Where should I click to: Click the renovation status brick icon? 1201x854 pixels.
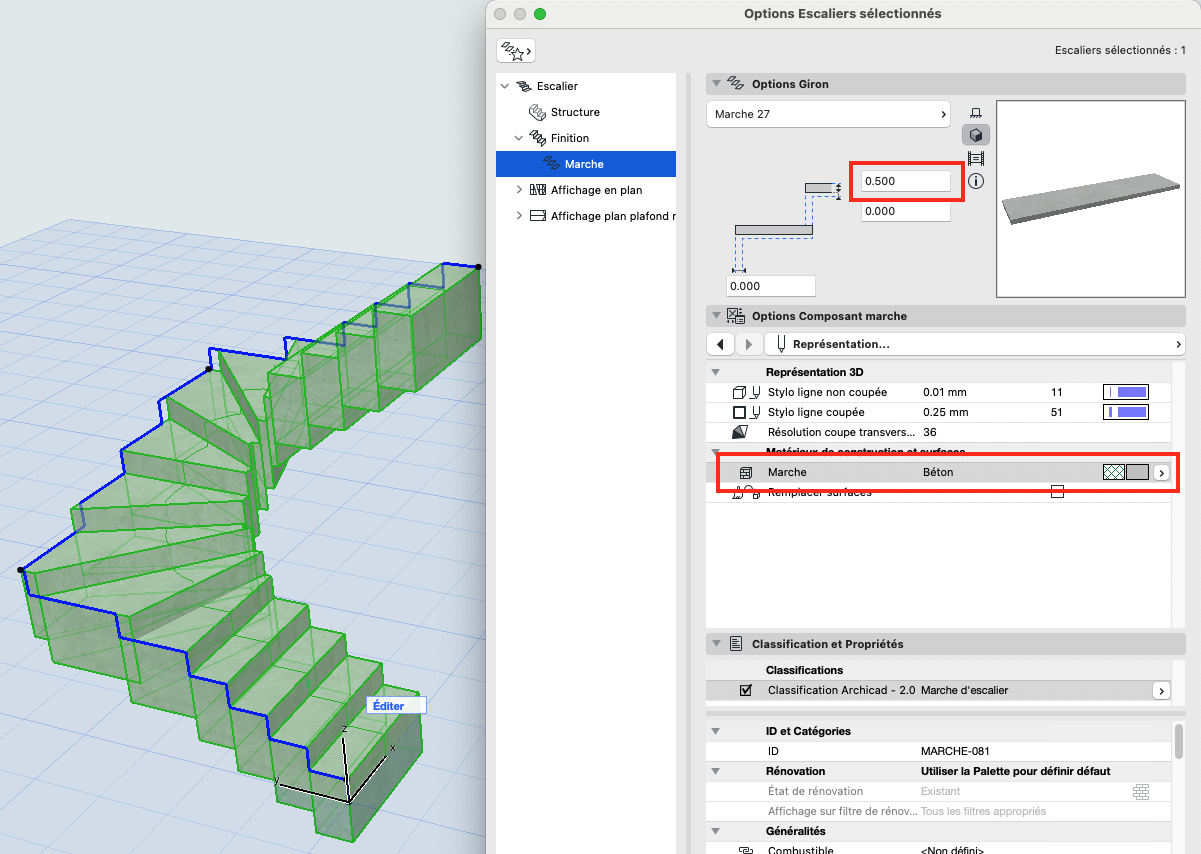(x=1141, y=791)
